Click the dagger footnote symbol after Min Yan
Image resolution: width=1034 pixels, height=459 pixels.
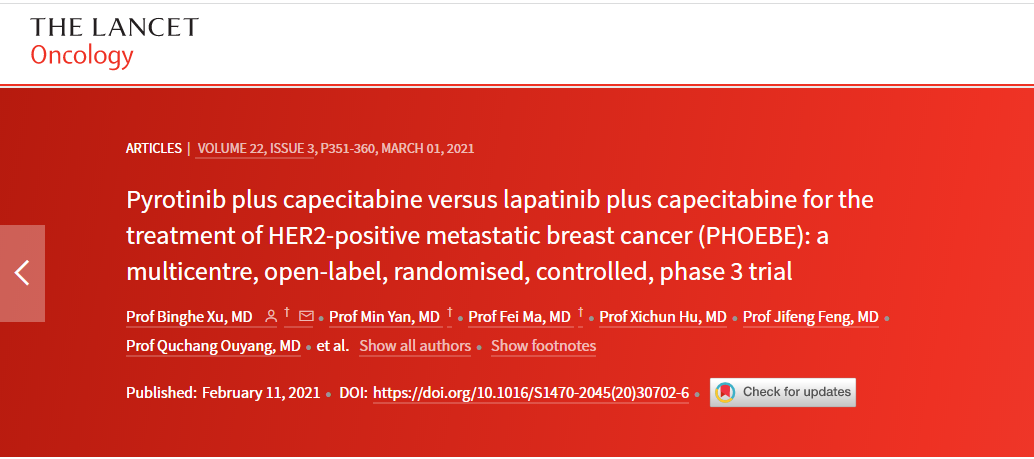point(450,313)
